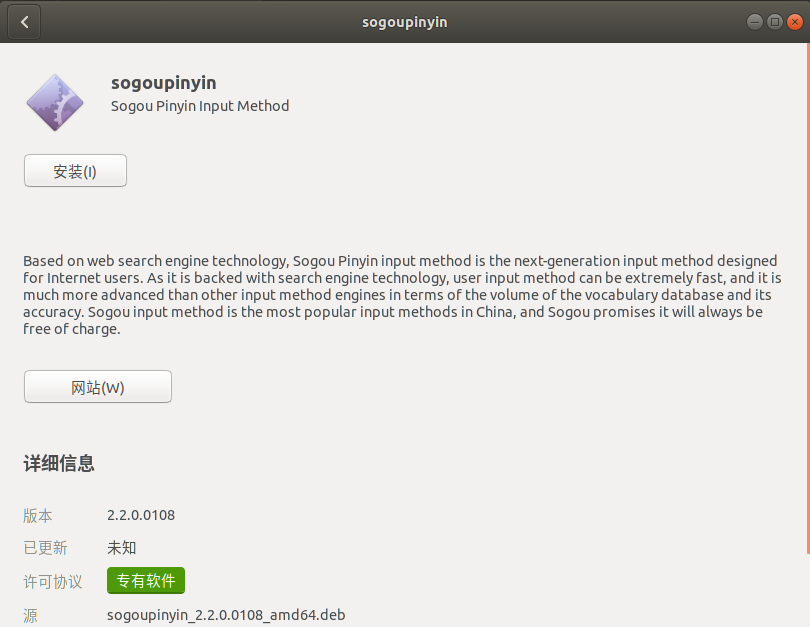Image resolution: width=810 pixels, height=627 pixels.
Task: Click the vertical scrollbar on right edge
Action: pyautogui.click(x=806, y=300)
